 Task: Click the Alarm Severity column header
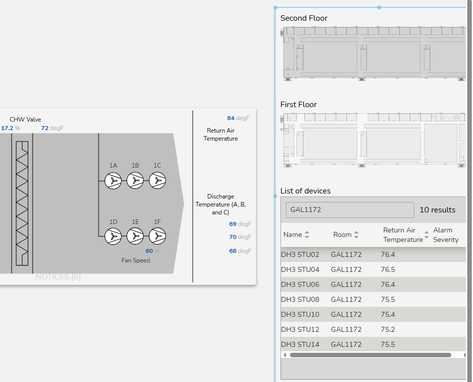click(446, 235)
